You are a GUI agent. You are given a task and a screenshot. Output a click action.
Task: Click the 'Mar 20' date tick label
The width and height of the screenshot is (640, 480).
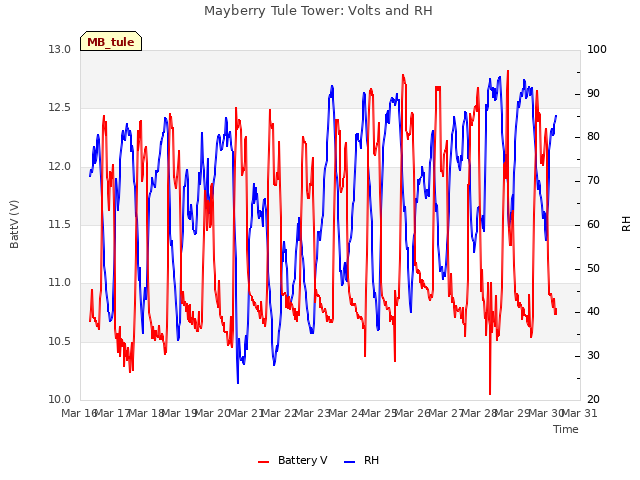click(x=213, y=413)
